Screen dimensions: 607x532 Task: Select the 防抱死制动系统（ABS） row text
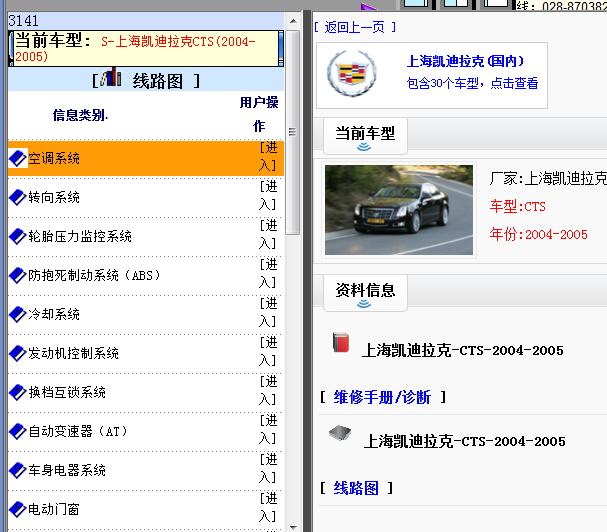click(94, 275)
